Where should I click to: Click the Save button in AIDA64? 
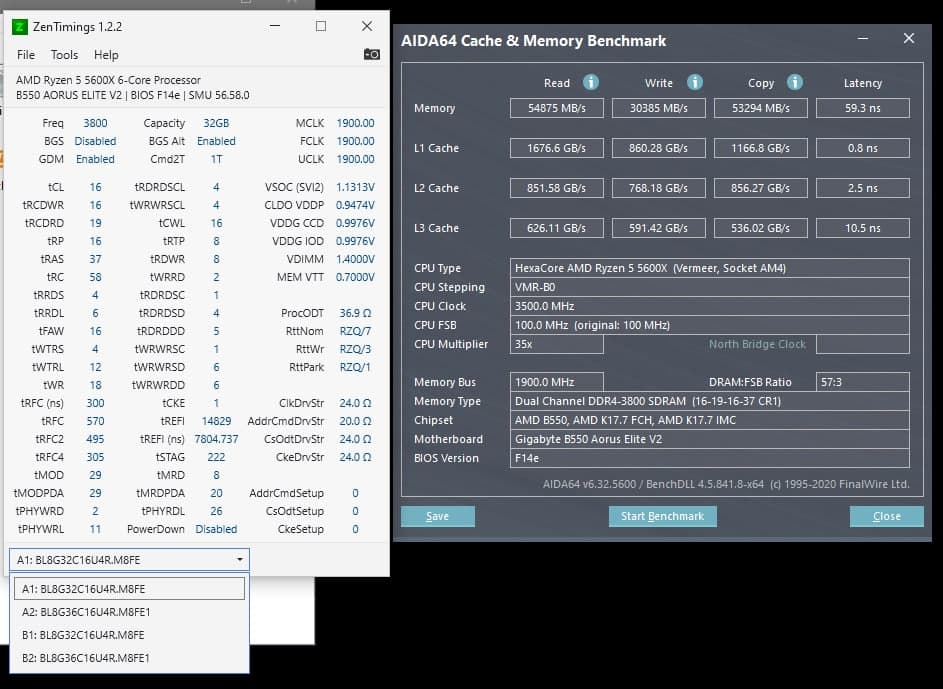click(438, 516)
